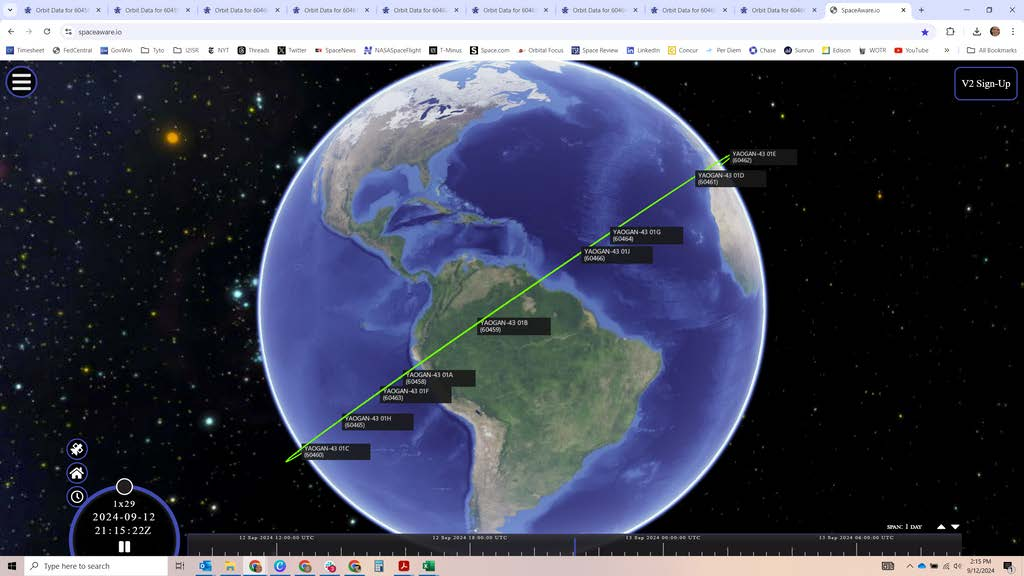Image resolution: width=1024 pixels, height=576 pixels.
Task: Pause the simulation playback
Action: click(x=124, y=547)
